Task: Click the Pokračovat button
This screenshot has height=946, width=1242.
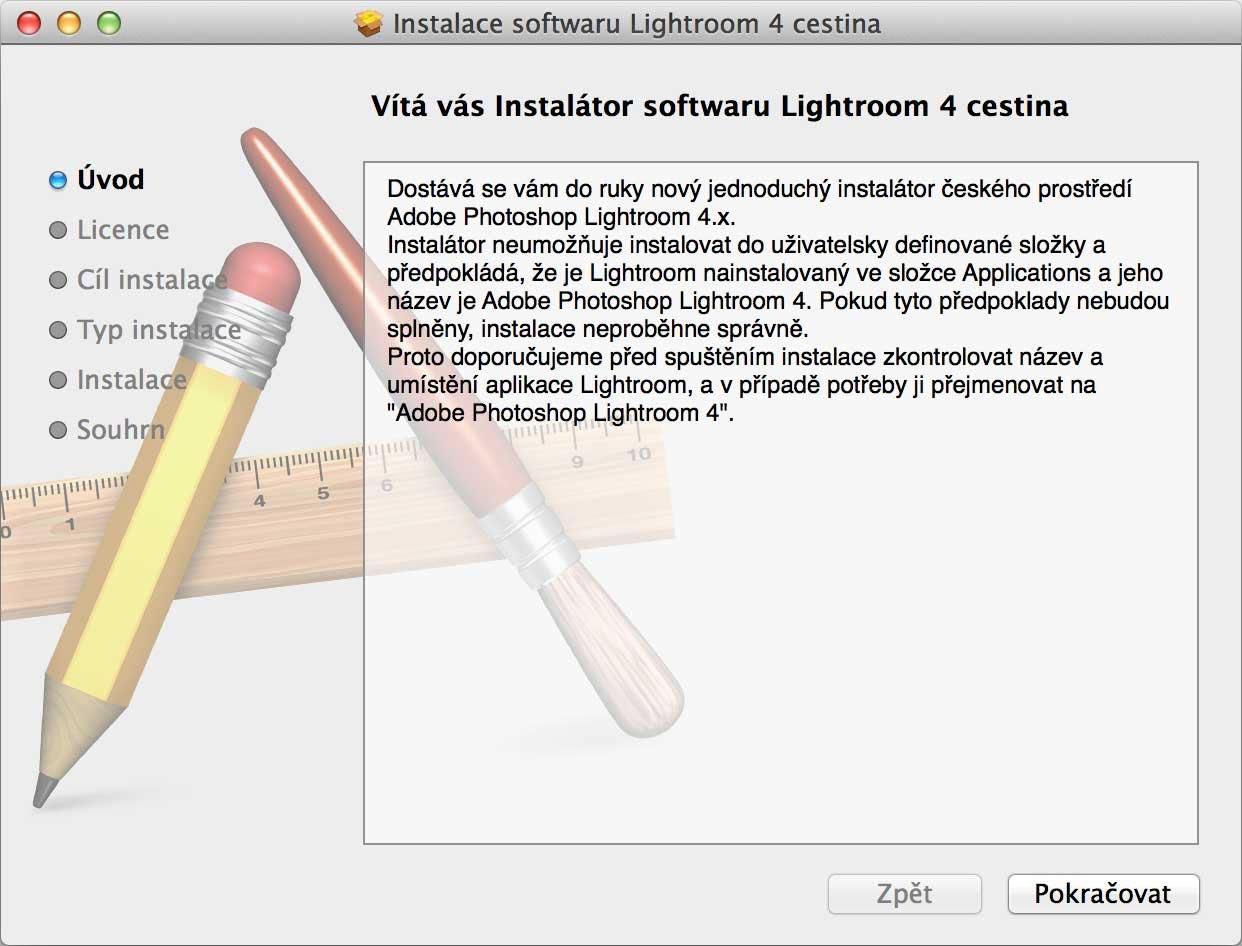Action: pos(1103,893)
